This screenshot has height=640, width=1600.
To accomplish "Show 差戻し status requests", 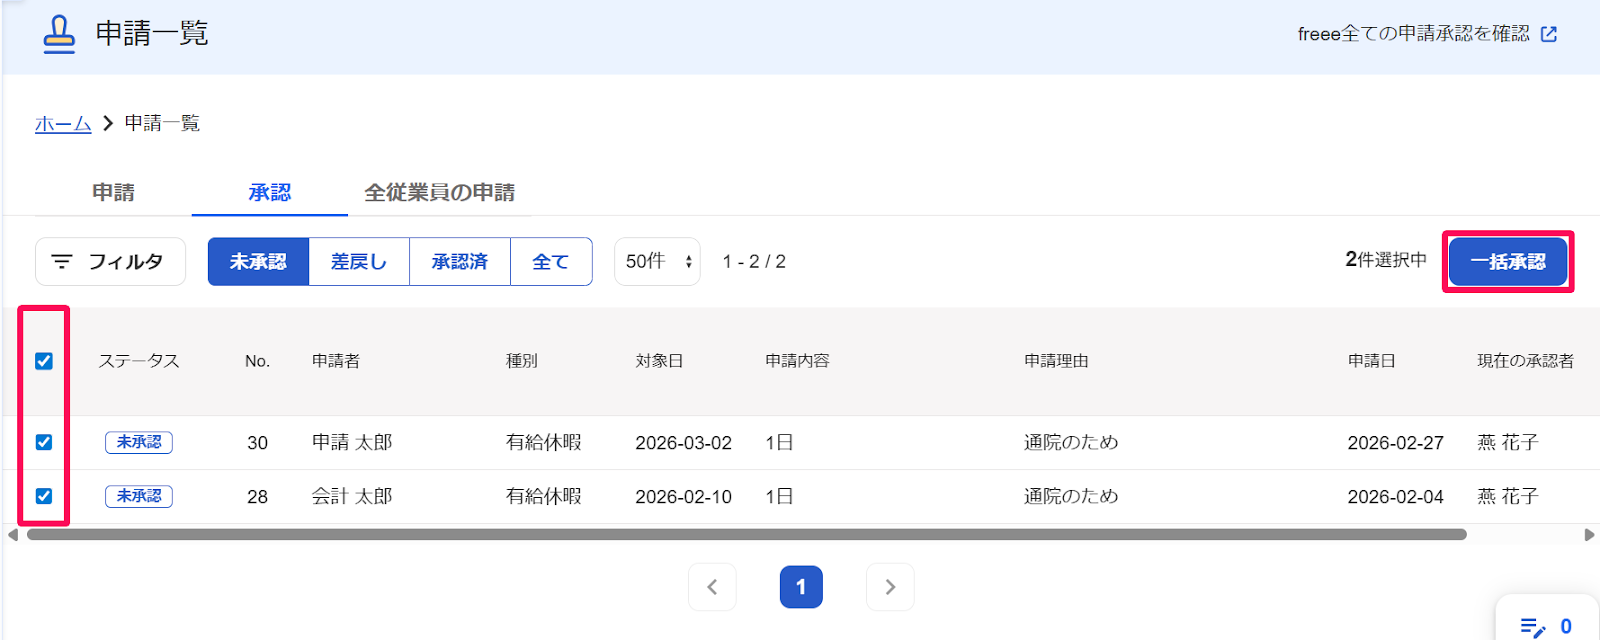I will [359, 261].
